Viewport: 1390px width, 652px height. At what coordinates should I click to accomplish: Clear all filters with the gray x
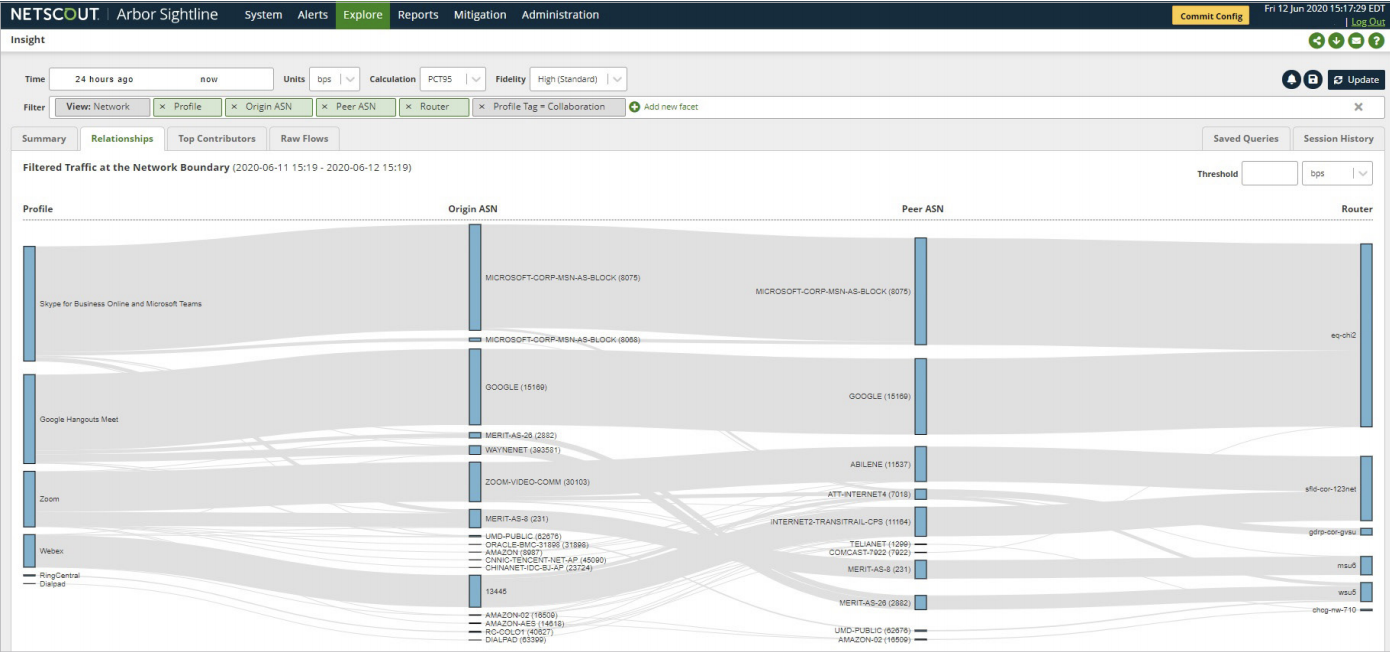tap(1358, 107)
